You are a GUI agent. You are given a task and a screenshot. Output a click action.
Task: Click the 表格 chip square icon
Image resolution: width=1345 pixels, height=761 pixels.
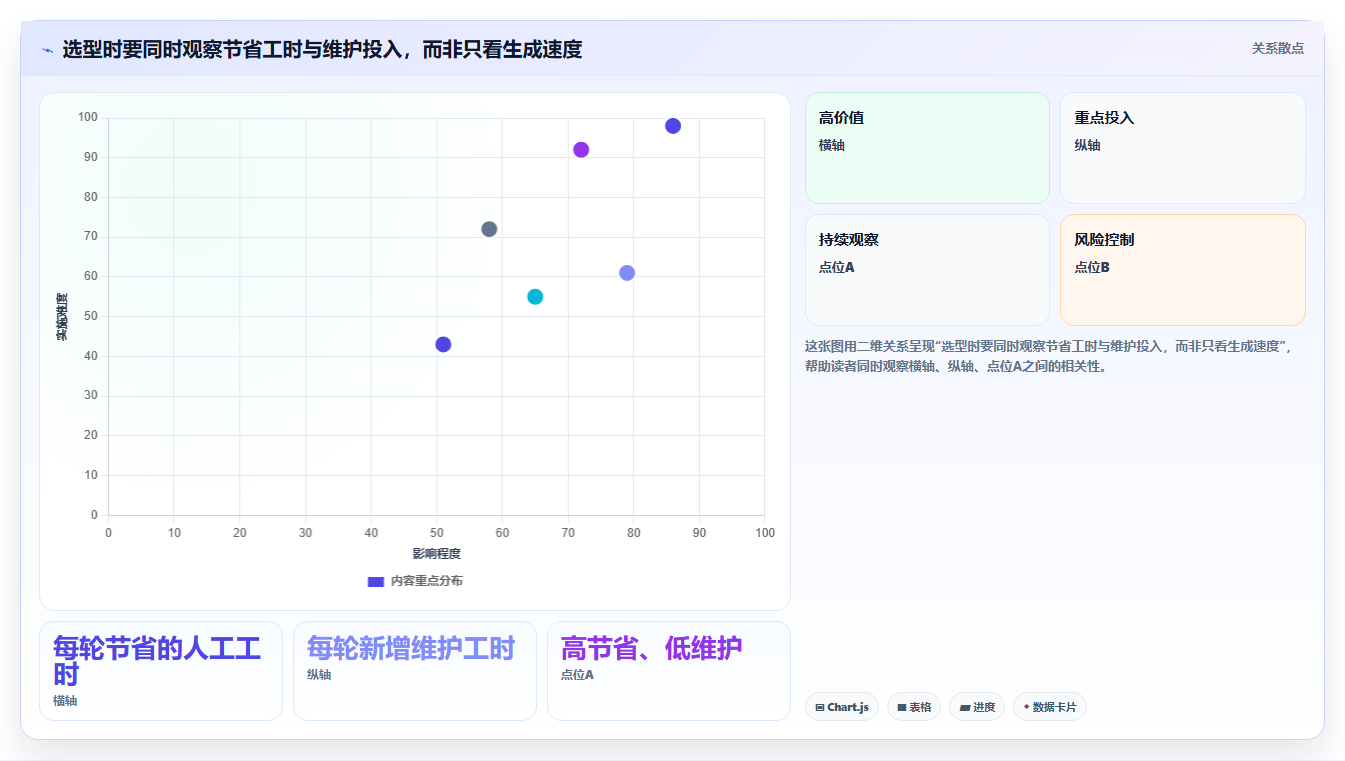coord(902,707)
